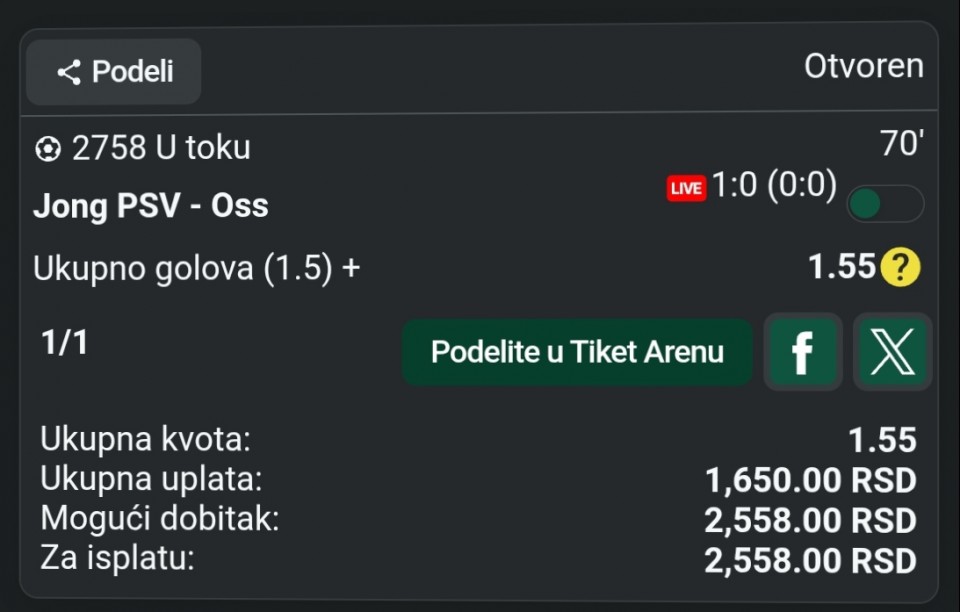The height and width of the screenshot is (612, 960).
Task: Open the yellow question mark help icon
Action: (900, 268)
